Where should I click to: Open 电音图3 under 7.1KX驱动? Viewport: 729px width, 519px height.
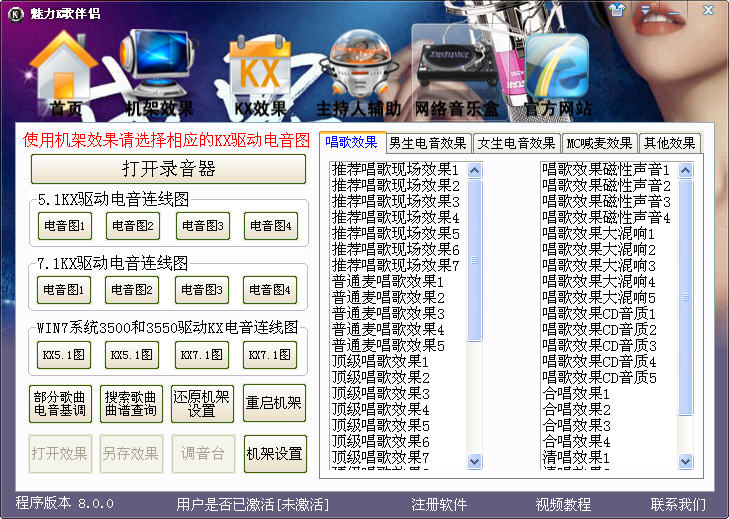(x=202, y=290)
